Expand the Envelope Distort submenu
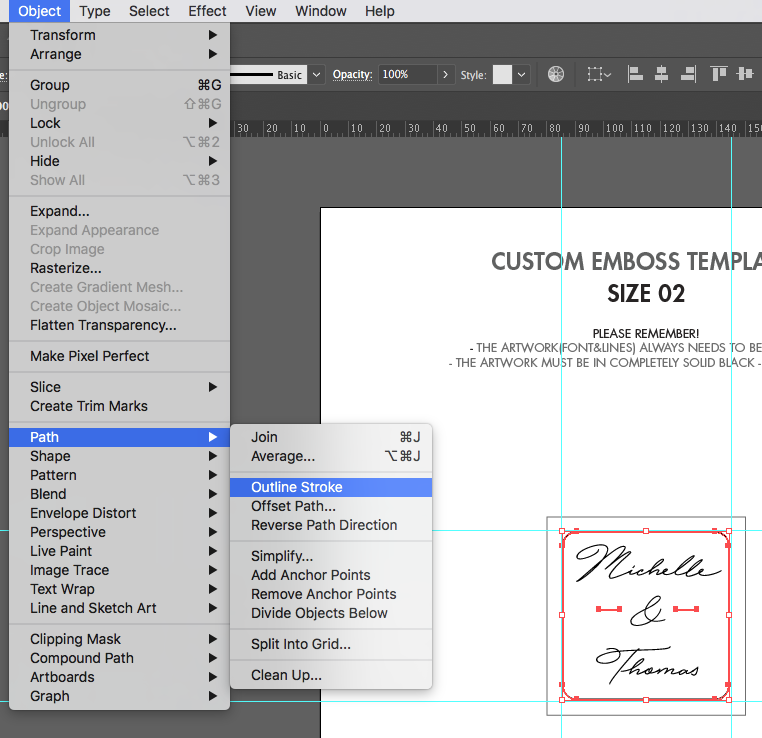This screenshot has height=738, width=762. (83, 513)
